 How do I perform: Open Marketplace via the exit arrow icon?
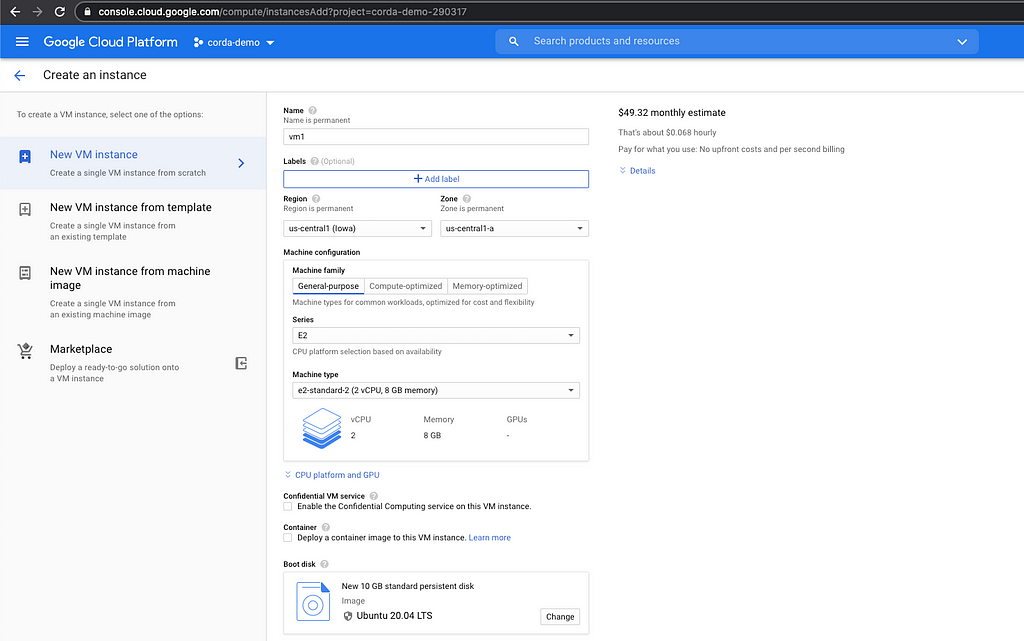coord(241,364)
